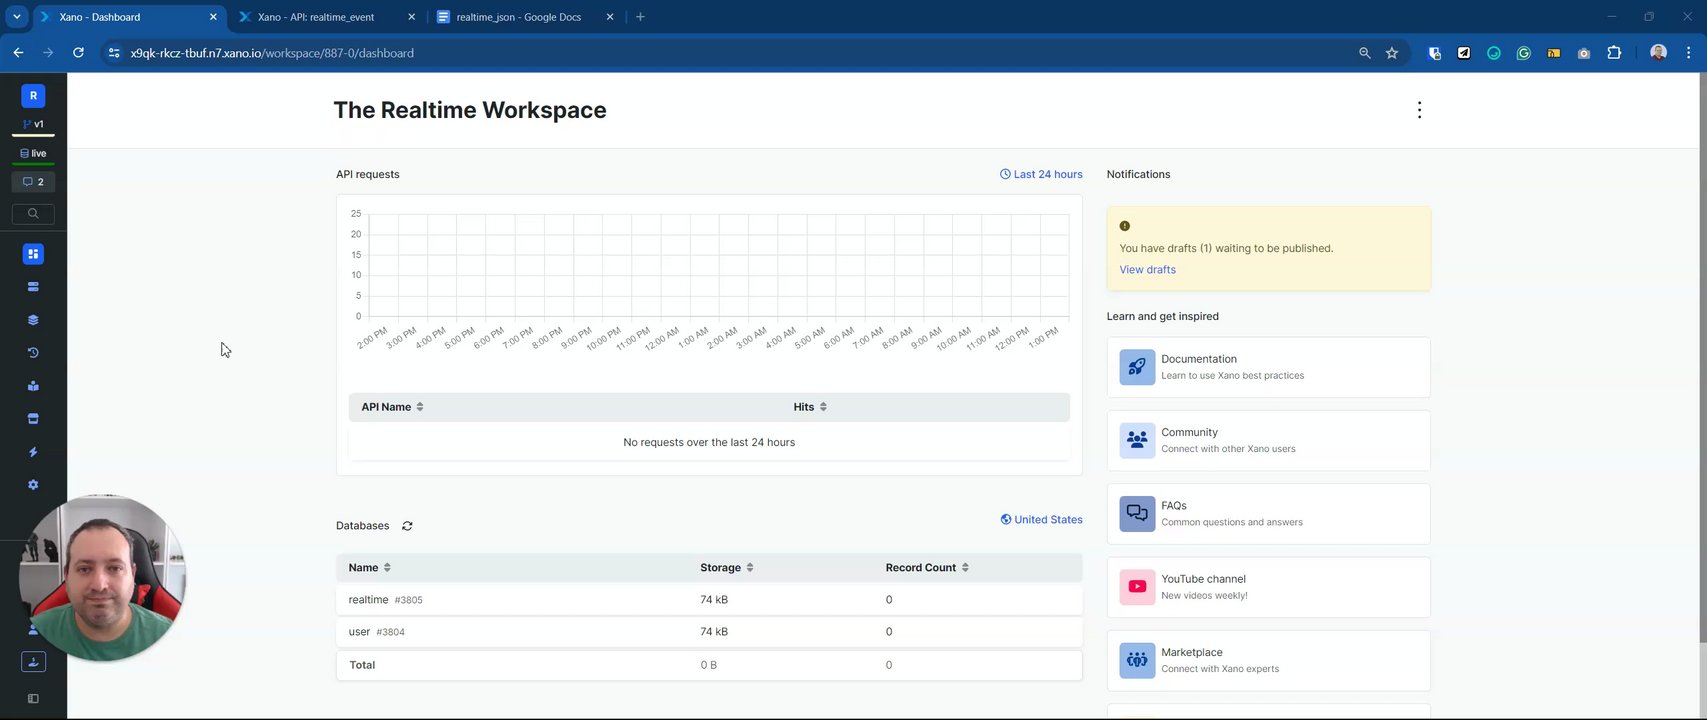
Task: Collapse the sidebar with the panel icon
Action: tap(33, 699)
